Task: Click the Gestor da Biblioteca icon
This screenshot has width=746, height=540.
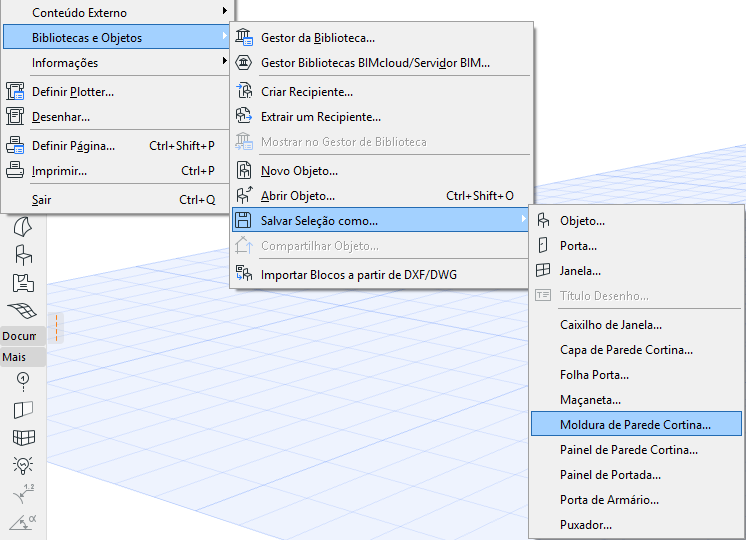Action: pyautogui.click(x=244, y=38)
